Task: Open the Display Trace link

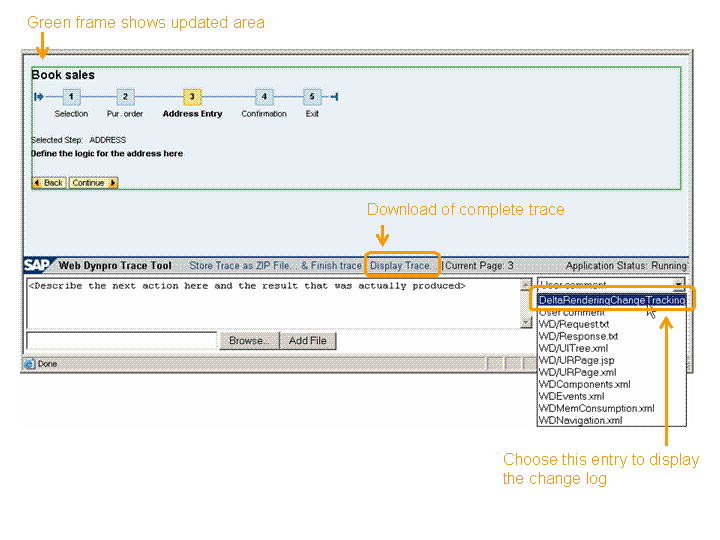Action: (402, 266)
